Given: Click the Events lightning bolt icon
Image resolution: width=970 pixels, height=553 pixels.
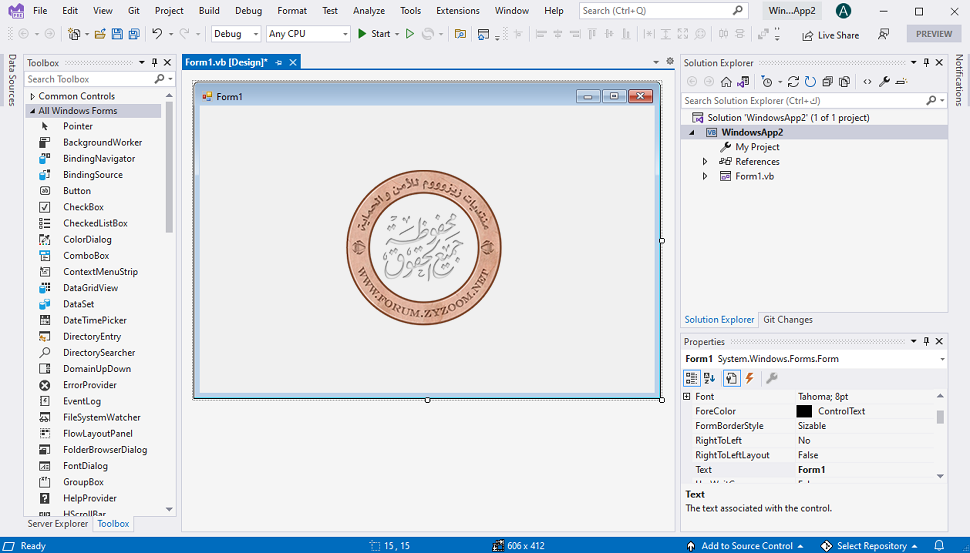Looking at the screenshot, I should point(749,378).
